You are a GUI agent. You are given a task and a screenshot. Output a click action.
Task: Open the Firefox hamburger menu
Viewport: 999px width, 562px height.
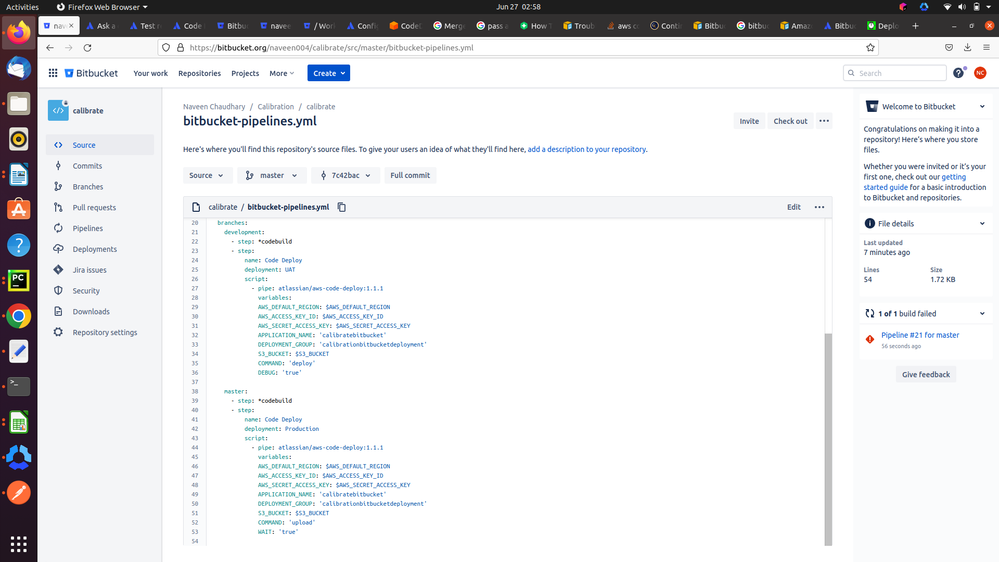[986, 48]
